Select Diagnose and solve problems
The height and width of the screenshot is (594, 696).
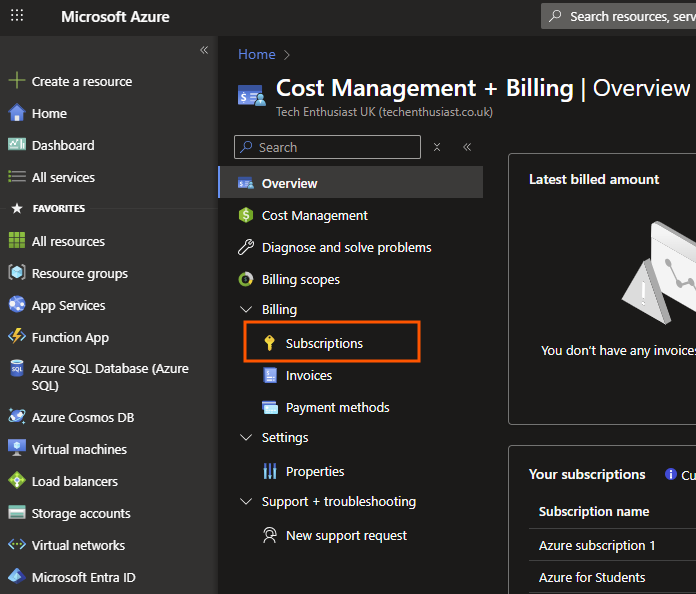pos(346,247)
